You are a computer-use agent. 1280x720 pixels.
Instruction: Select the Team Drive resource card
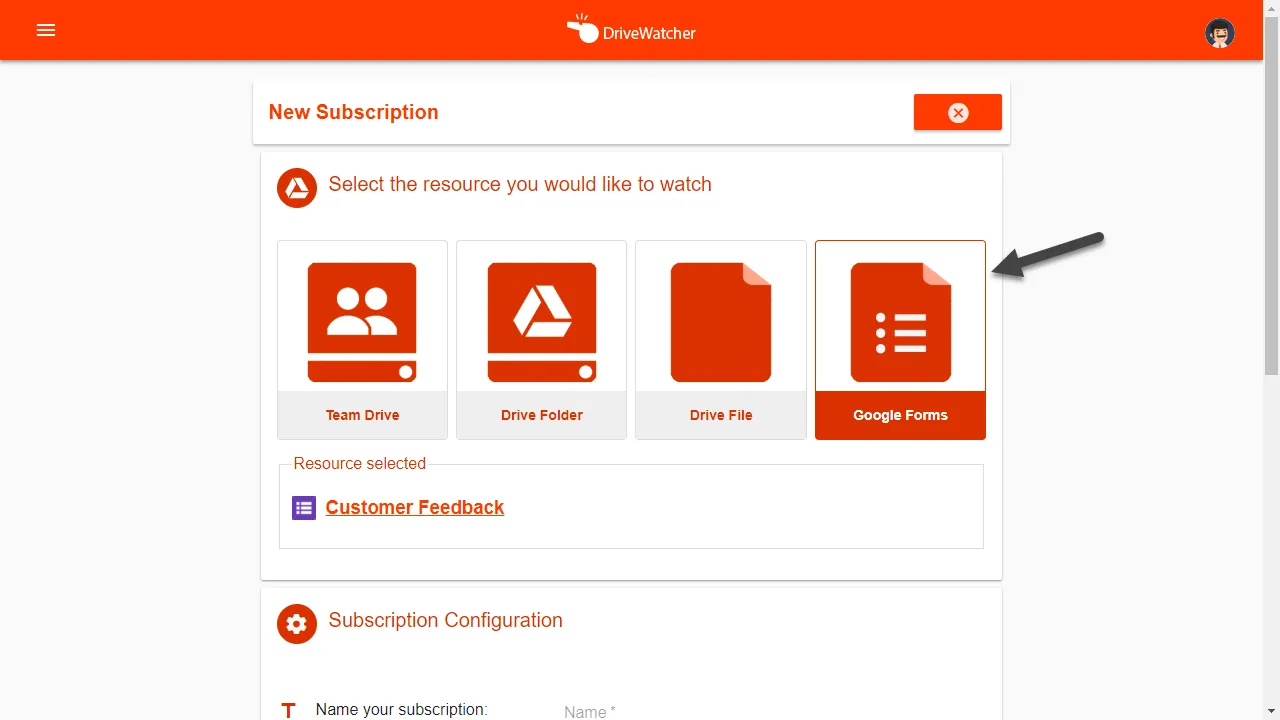[x=362, y=340]
